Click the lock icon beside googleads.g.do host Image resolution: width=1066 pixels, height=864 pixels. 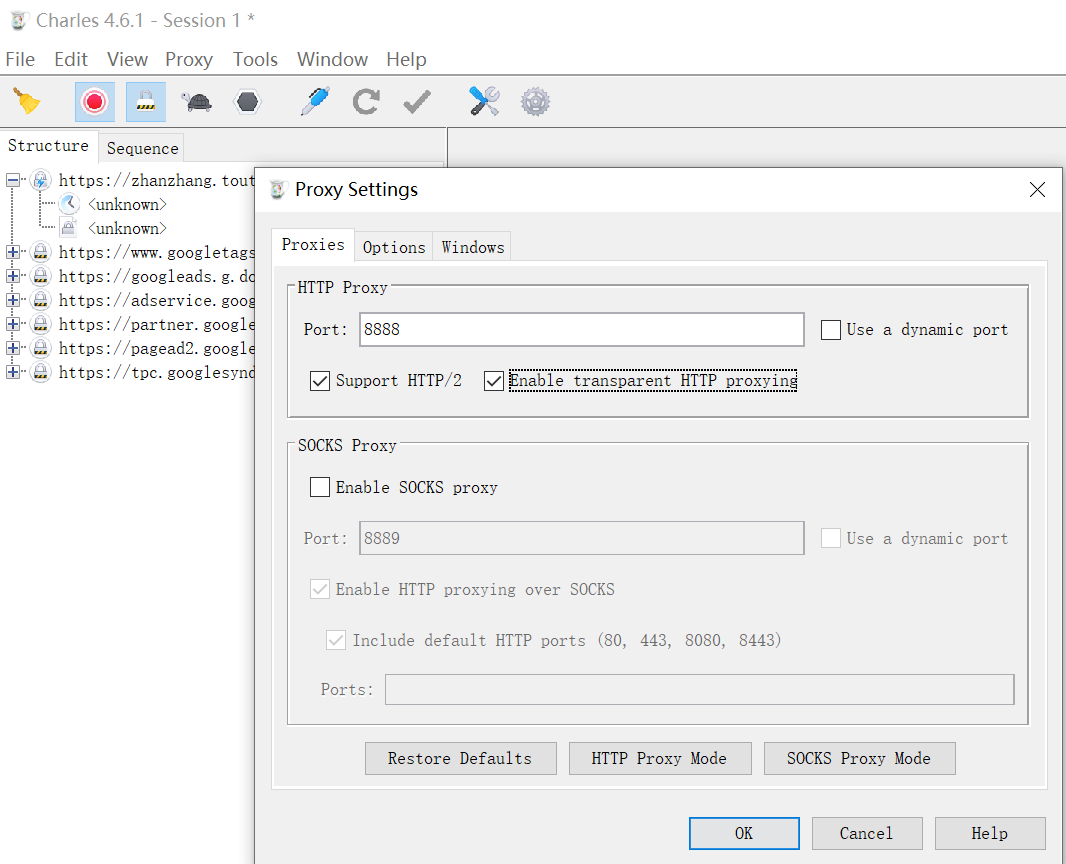(x=41, y=276)
